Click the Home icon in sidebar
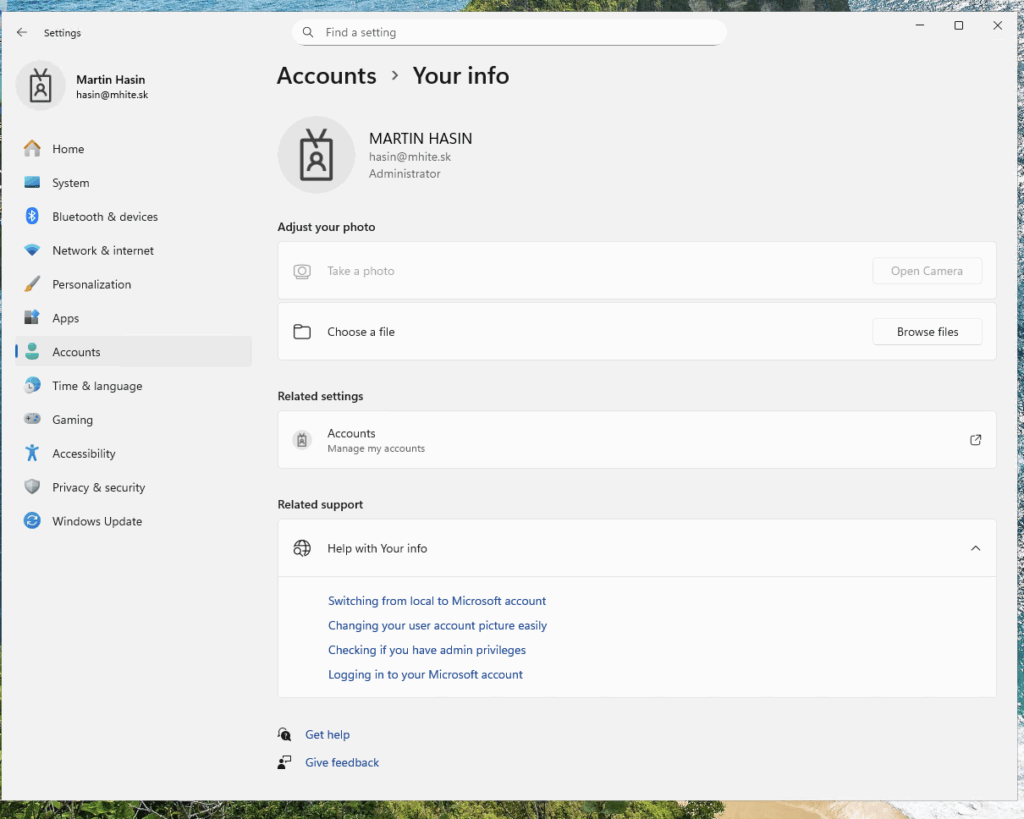This screenshot has width=1024, height=819. (x=33, y=149)
